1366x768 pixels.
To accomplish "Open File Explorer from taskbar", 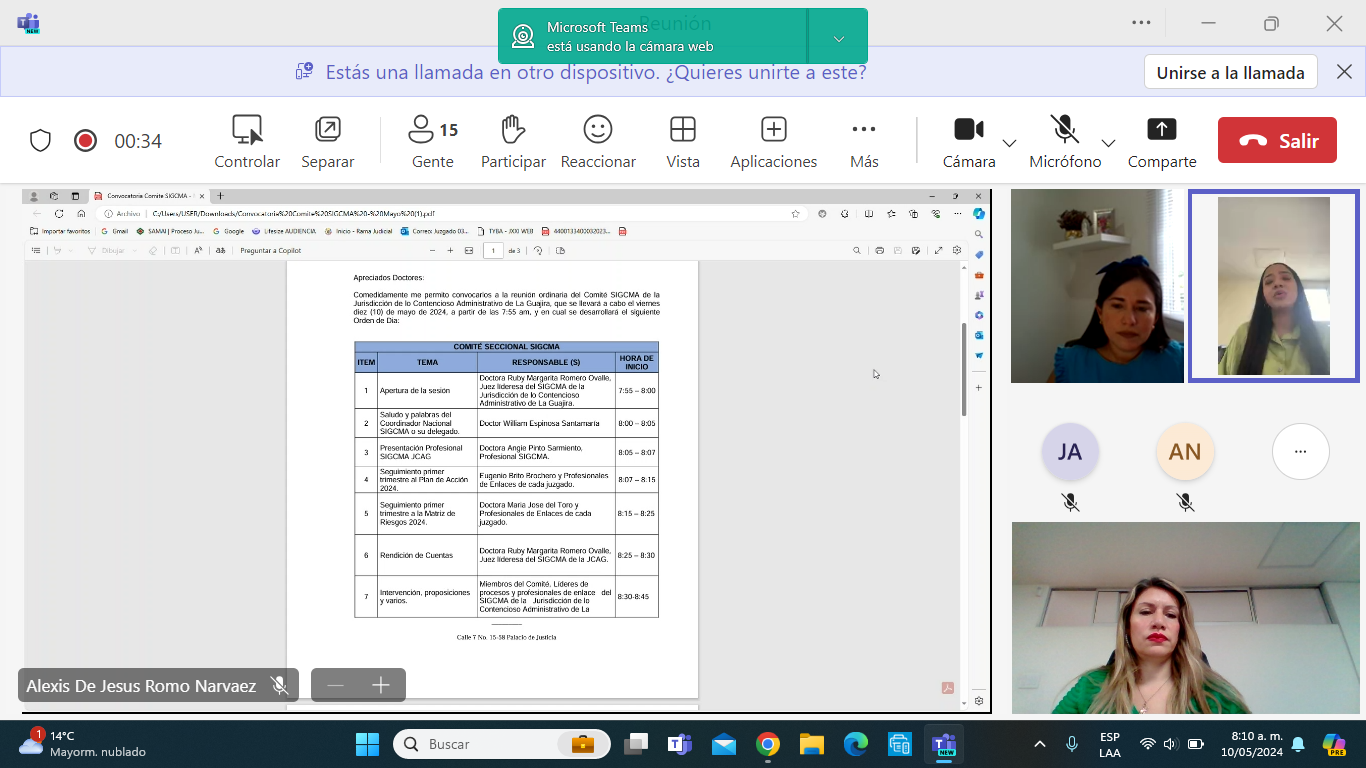I will point(811,744).
